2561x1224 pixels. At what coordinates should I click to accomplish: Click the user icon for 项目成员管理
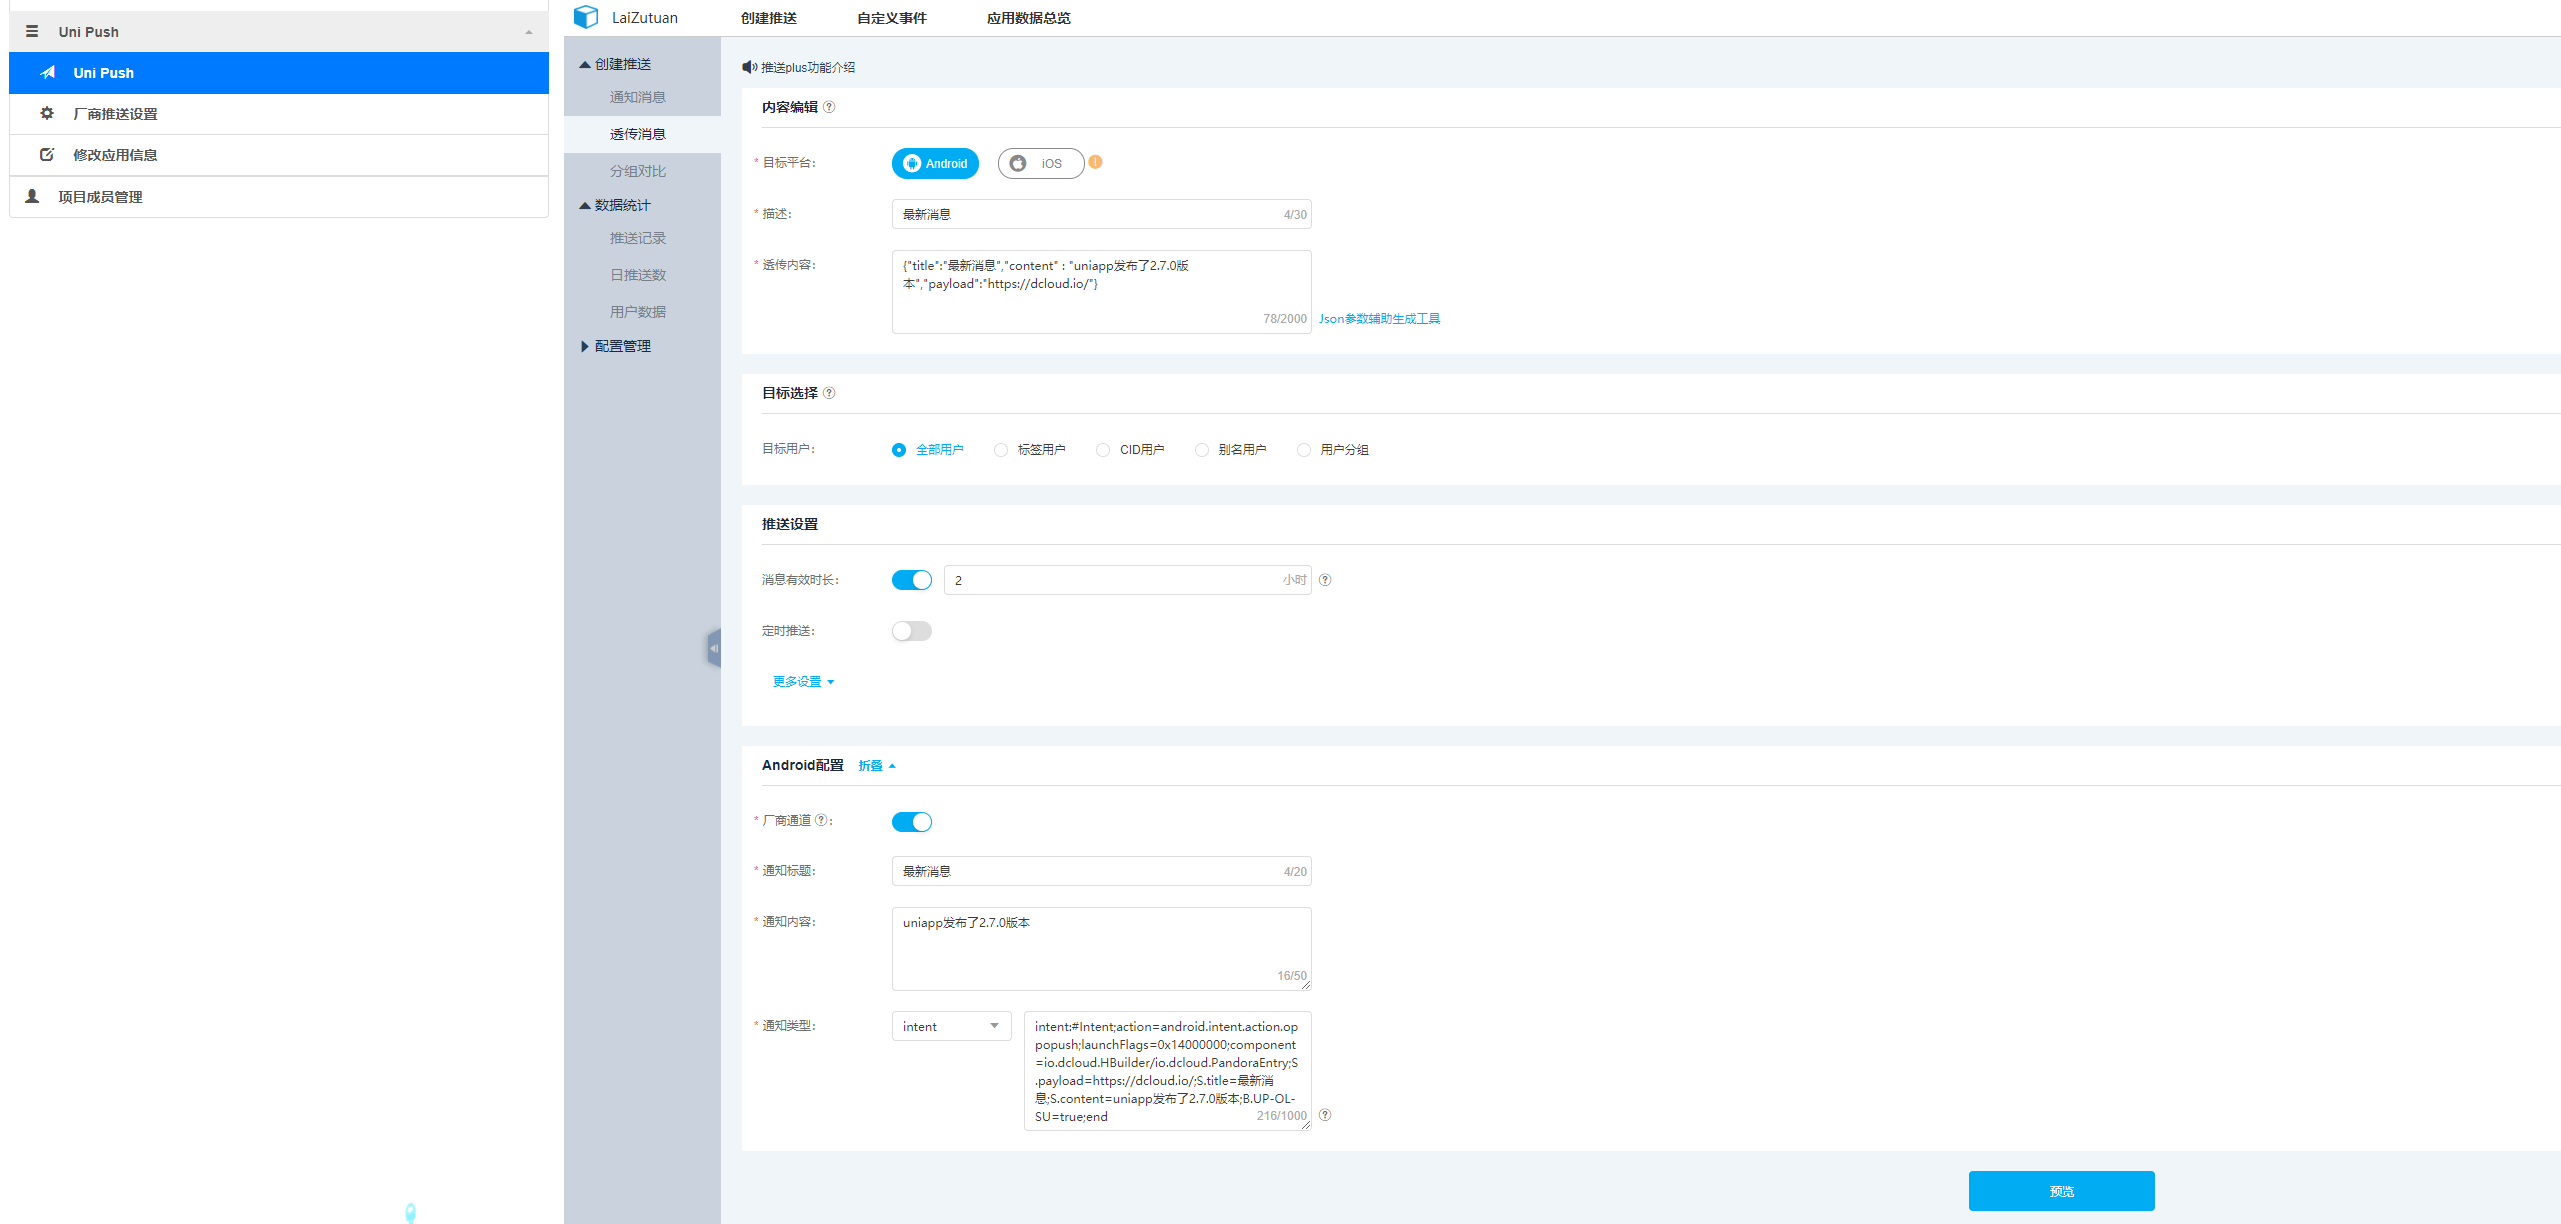(32, 196)
